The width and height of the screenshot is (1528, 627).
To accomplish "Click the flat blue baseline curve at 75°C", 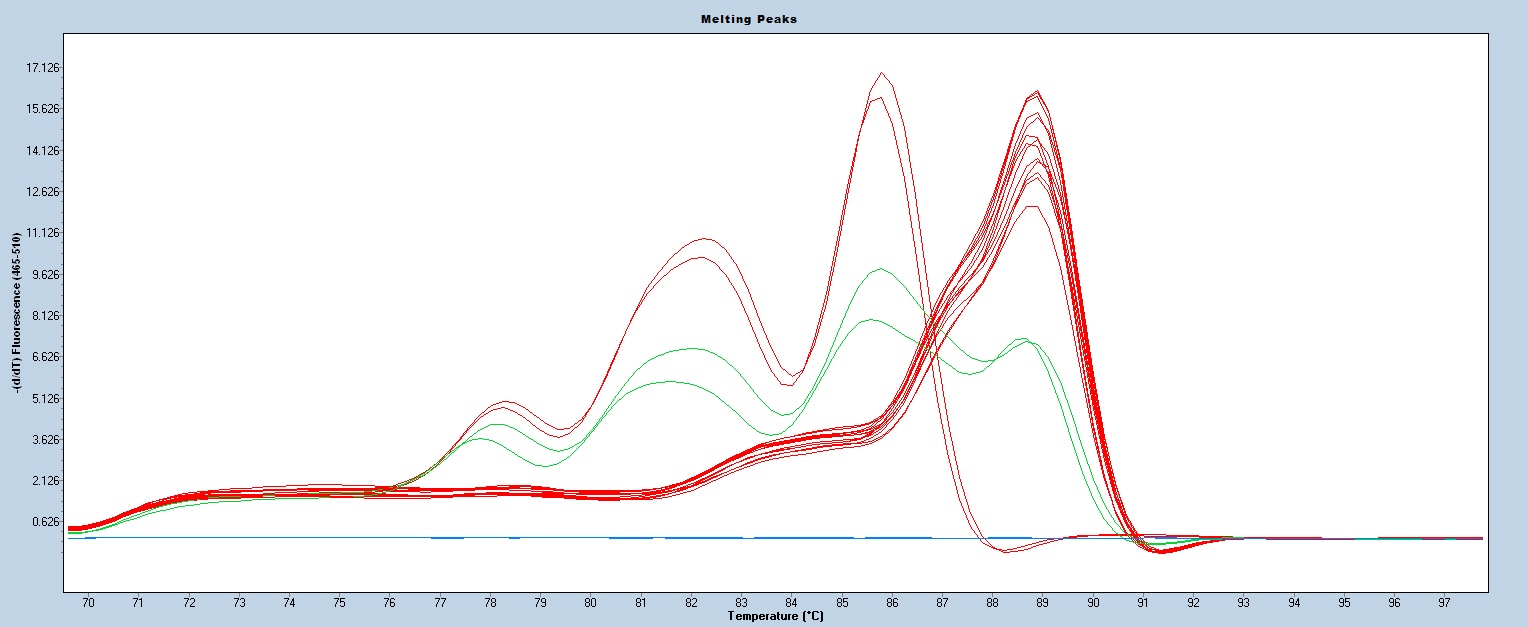I will (339, 538).
